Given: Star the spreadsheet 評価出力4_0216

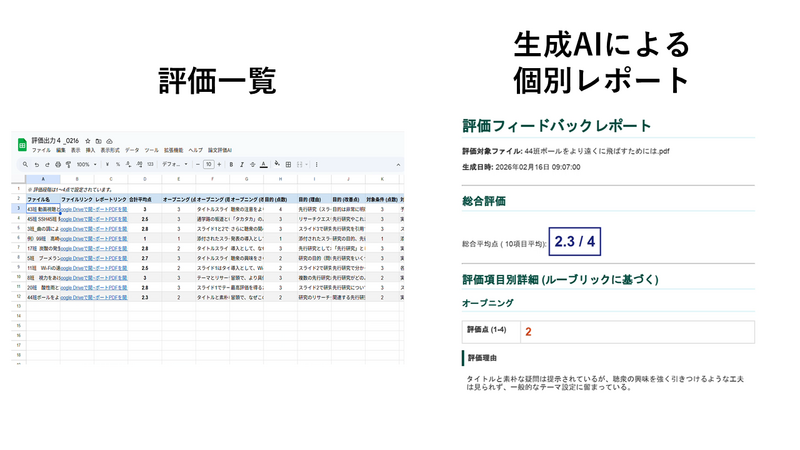Looking at the screenshot, I should click(x=88, y=141).
